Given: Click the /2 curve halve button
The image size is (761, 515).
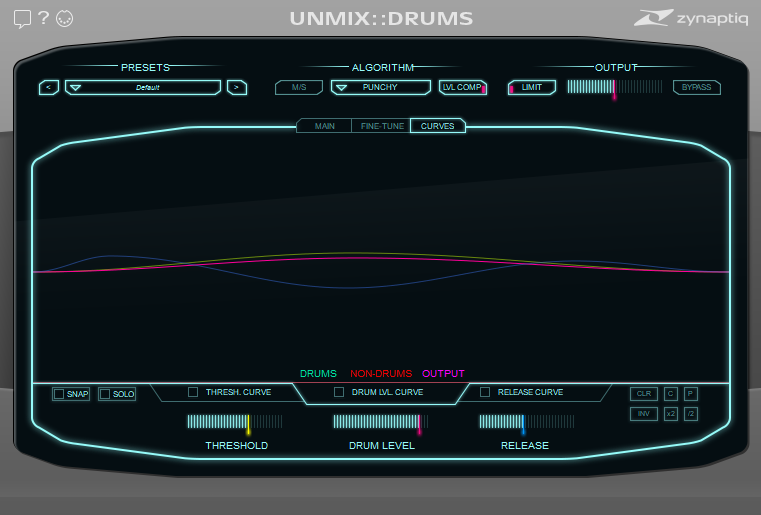Looking at the screenshot, I should pyautogui.click(x=691, y=414).
